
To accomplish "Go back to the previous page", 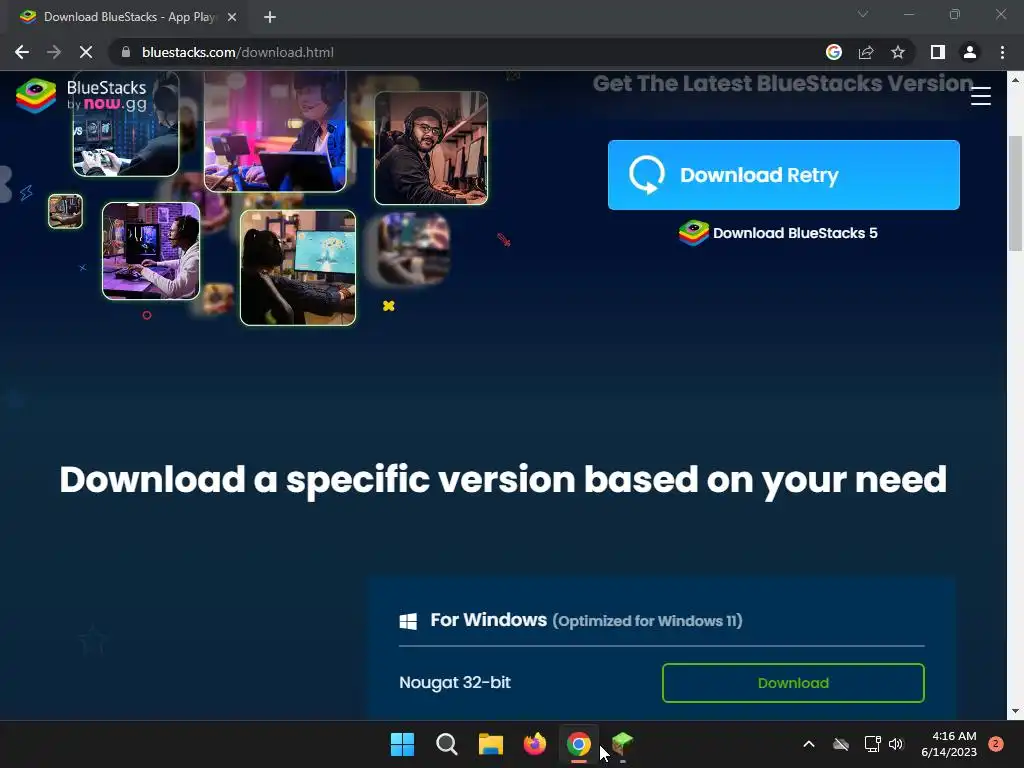I will click(x=22, y=52).
